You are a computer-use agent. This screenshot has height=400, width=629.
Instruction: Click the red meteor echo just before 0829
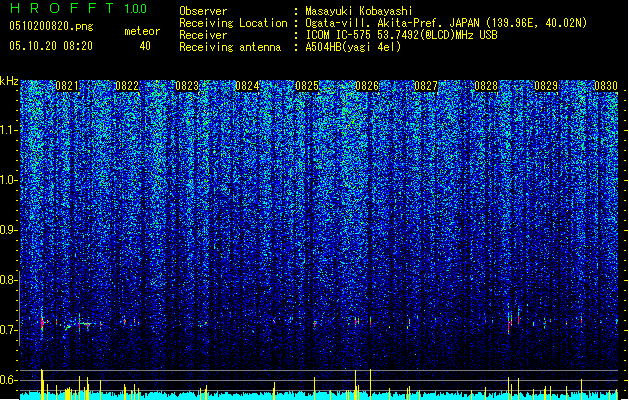point(509,325)
